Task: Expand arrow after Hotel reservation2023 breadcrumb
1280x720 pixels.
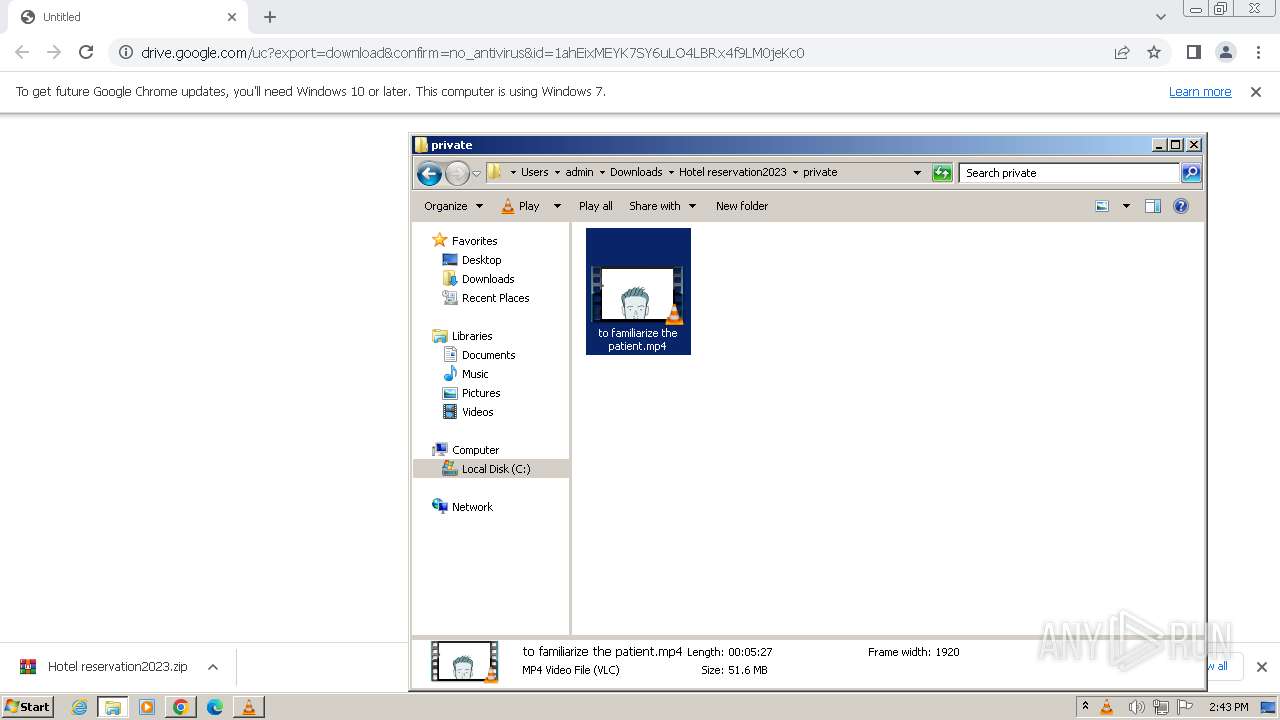Action: [x=795, y=172]
